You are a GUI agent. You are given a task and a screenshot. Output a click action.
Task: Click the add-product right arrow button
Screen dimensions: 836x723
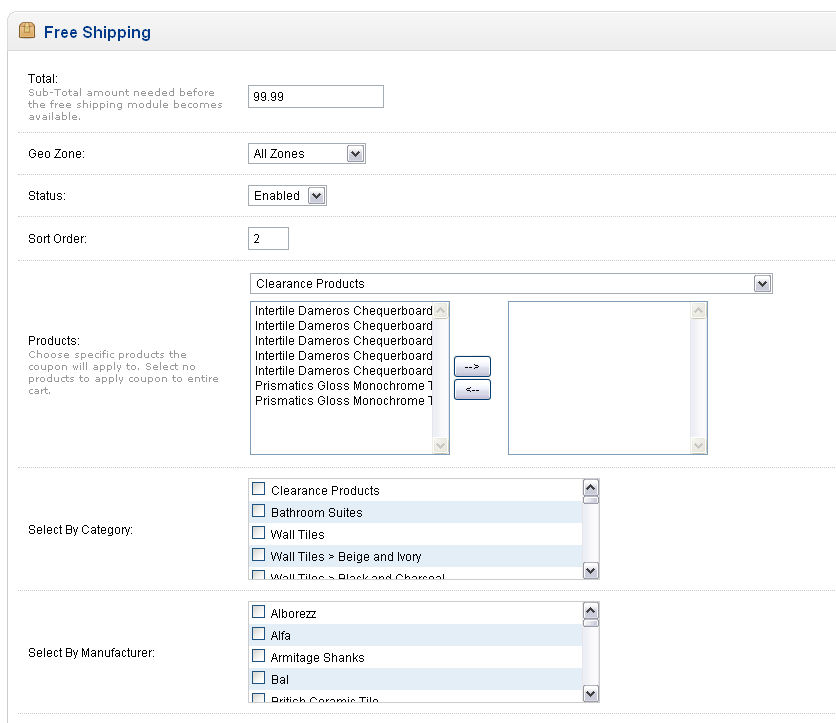(x=472, y=366)
